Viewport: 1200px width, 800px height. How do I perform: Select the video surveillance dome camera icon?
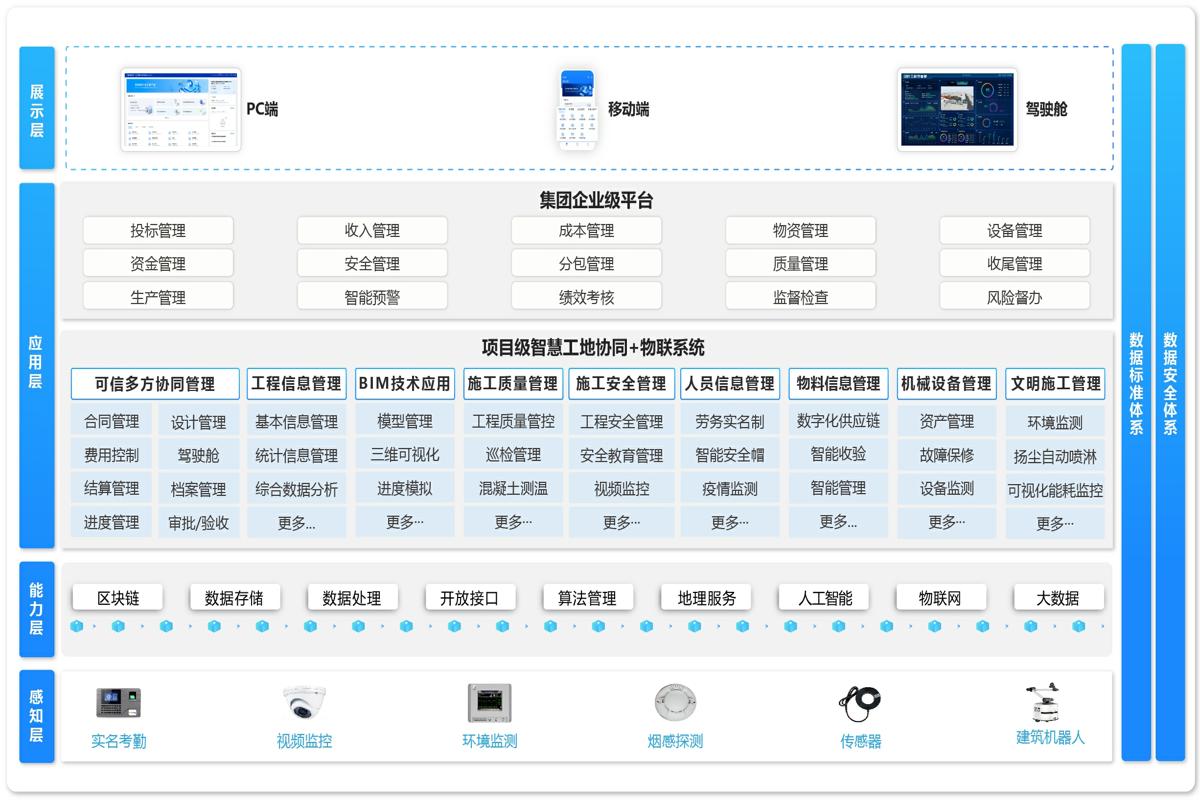point(304,704)
